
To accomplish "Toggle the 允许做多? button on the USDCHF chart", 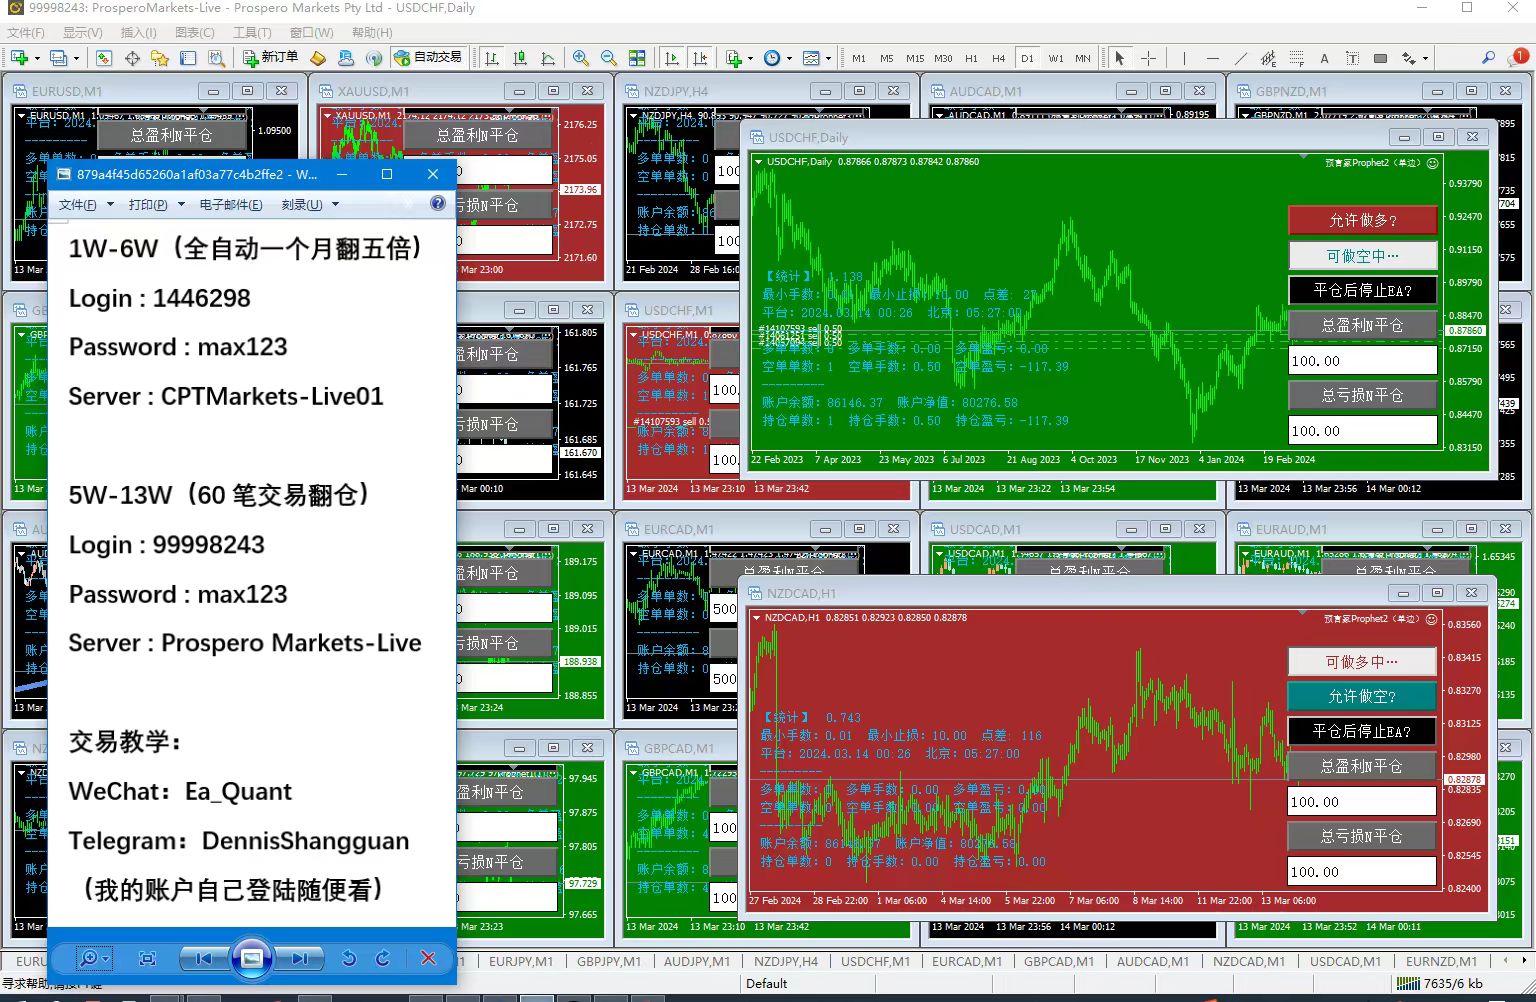I will [x=1362, y=220].
